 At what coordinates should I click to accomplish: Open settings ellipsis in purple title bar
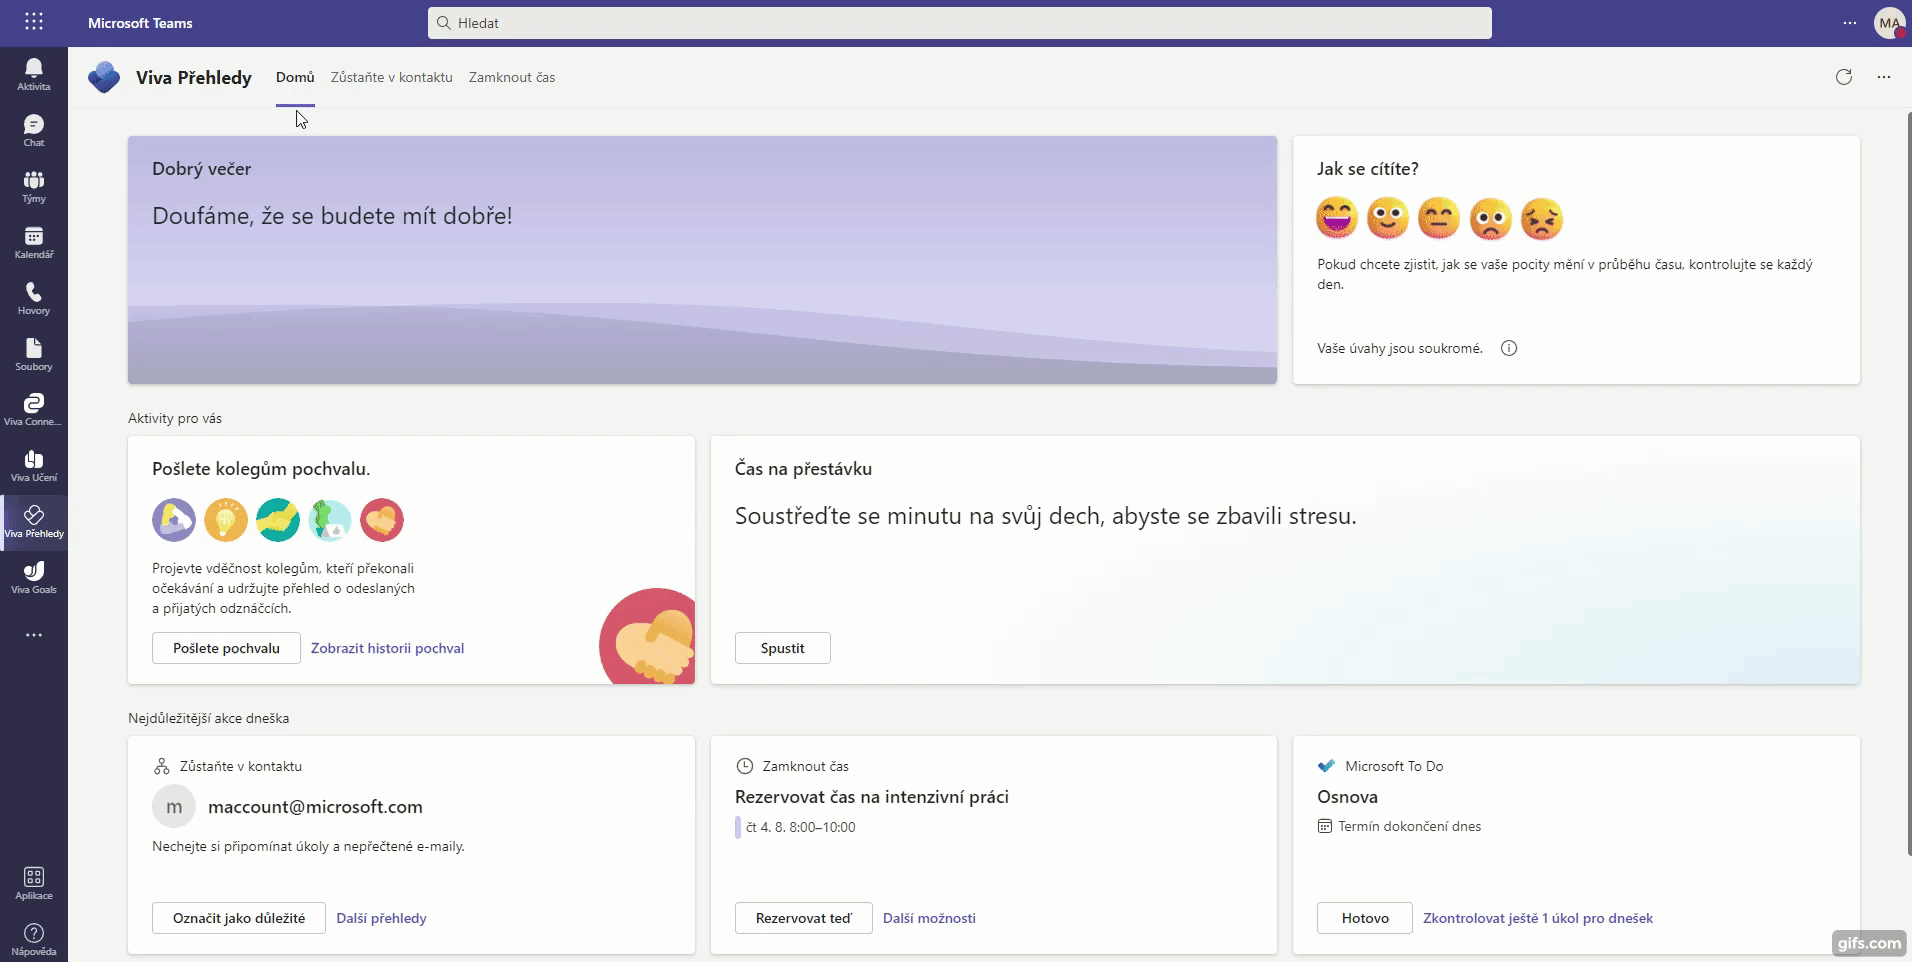1850,22
